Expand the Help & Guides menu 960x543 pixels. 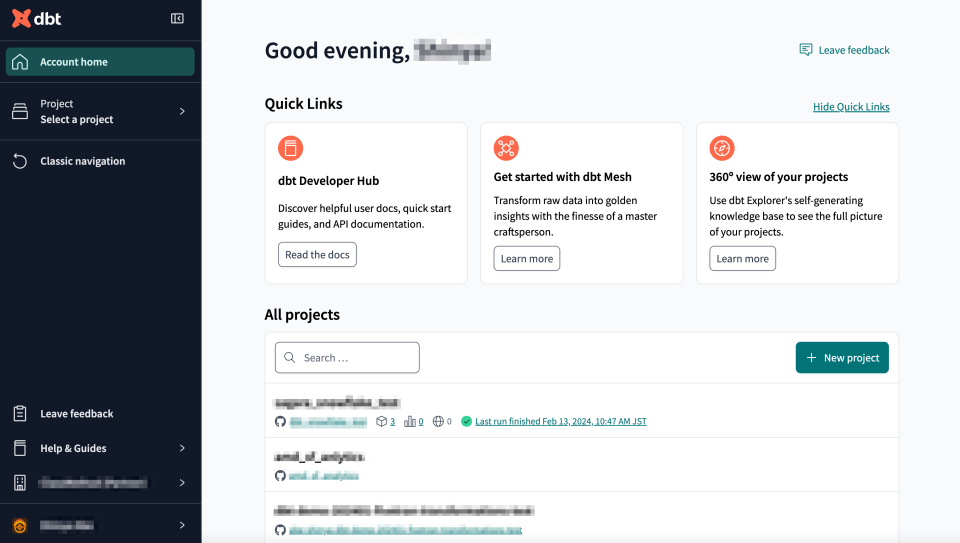coord(100,448)
